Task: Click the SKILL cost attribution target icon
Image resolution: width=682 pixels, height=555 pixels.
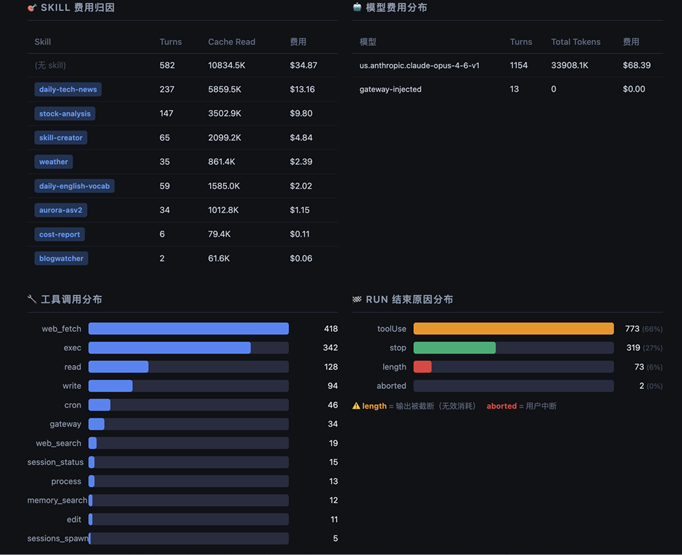Action: 32,8
